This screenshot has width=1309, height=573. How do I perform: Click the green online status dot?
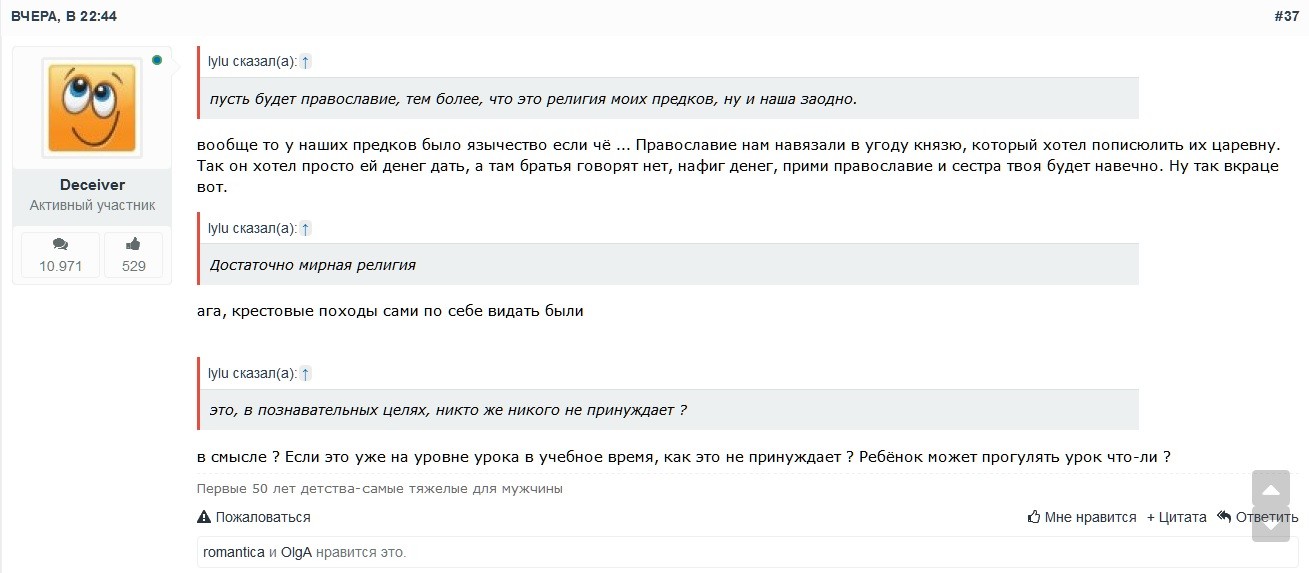pyautogui.click(x=157, y=60)
